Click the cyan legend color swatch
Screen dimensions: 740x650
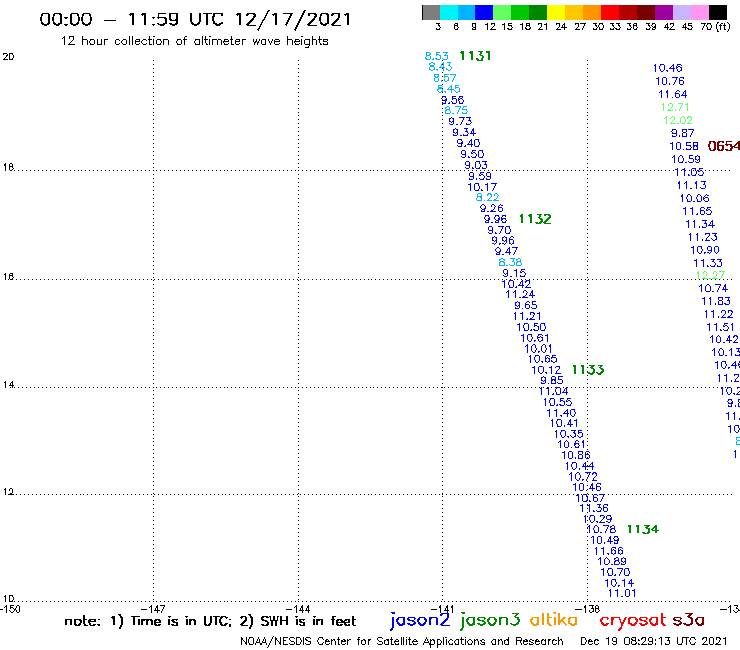coord(449,12)
